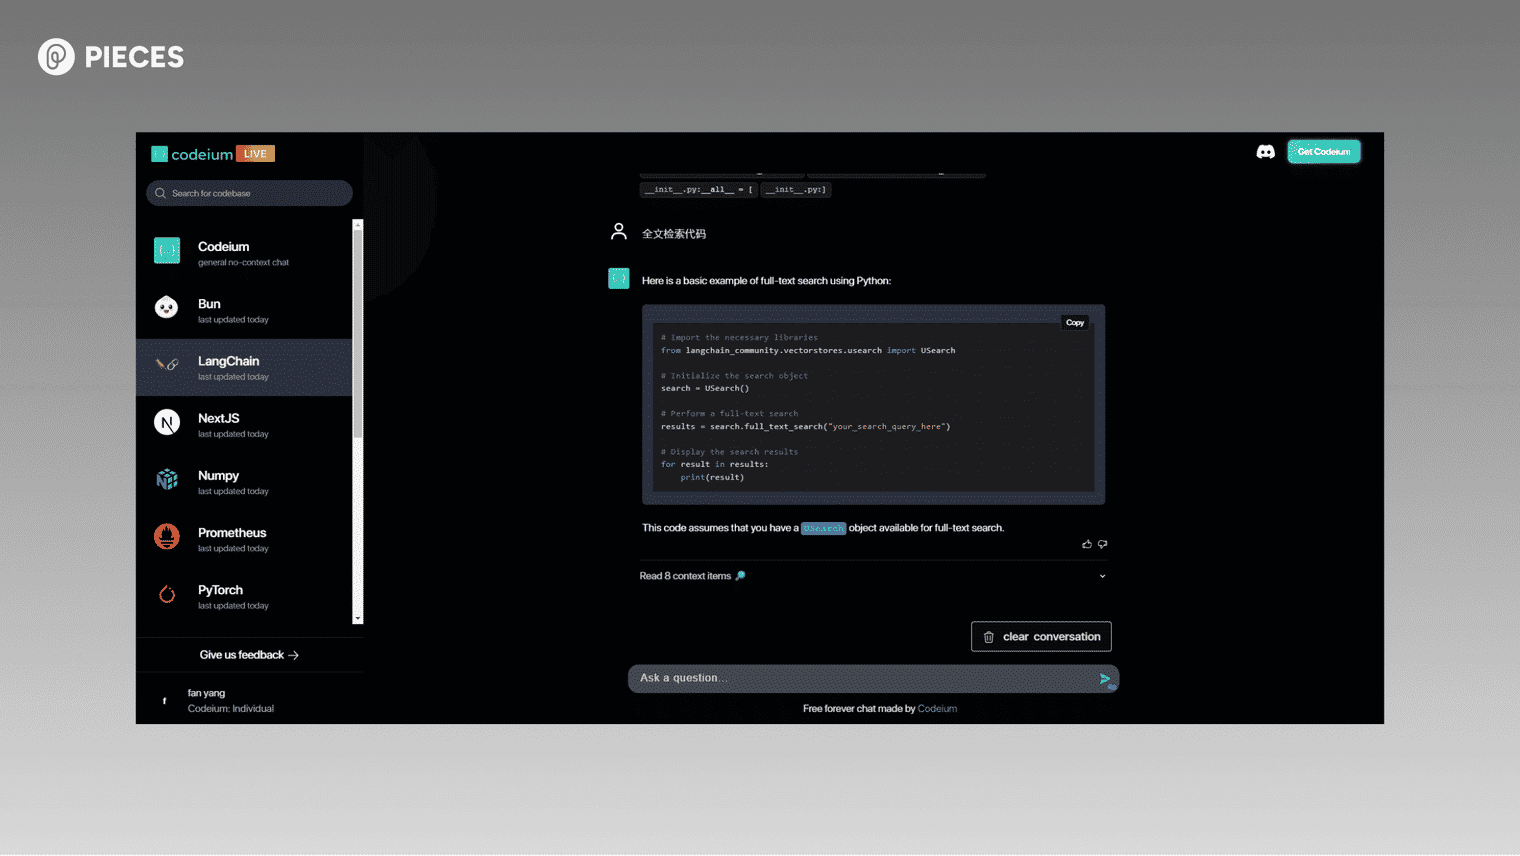Click the "__init__.py:__all__ = [" context chip
This screenshot has width=1520, height=856.
coord(698,189)
